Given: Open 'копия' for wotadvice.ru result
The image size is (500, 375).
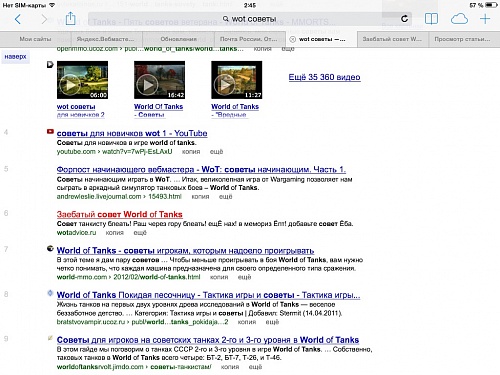Looking at the screenshot, I should coord(114,233).
